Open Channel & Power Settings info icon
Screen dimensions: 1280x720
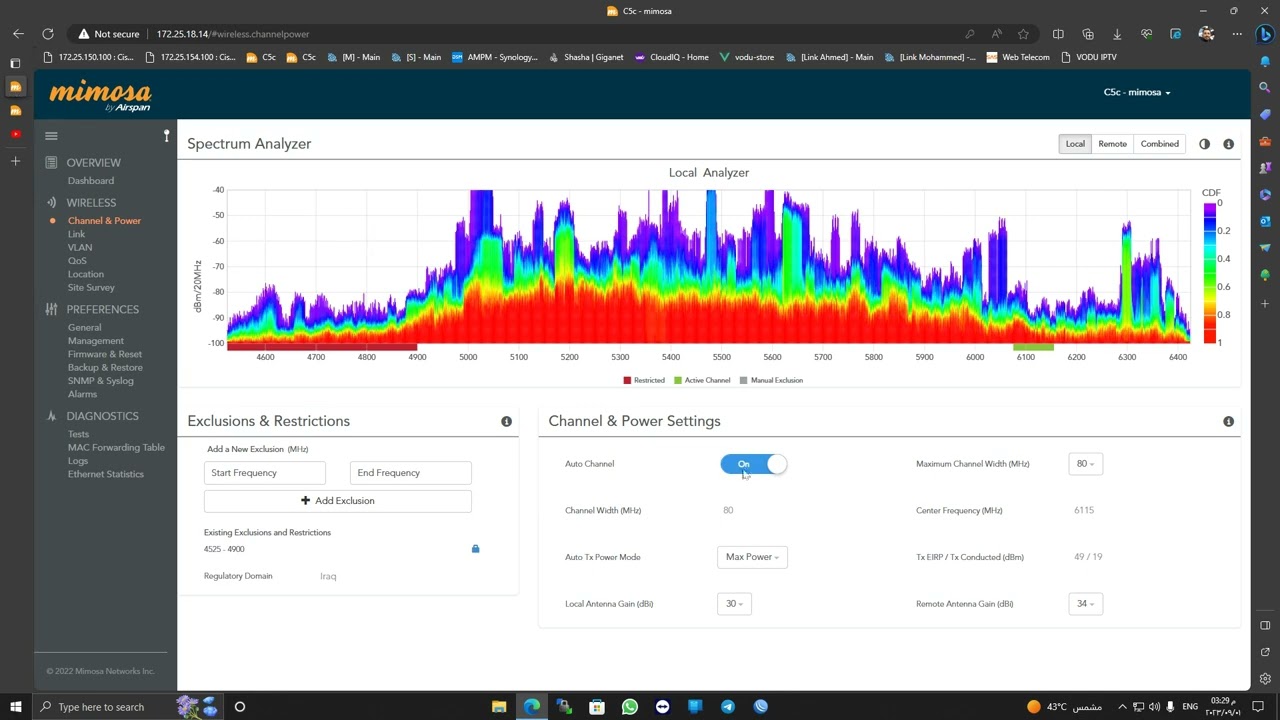1228,422
